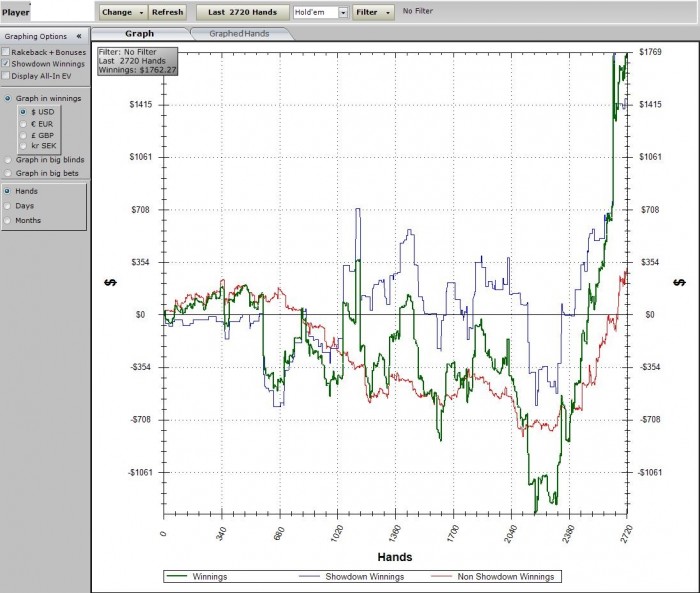Choose $ USD currency

point(23,112)
